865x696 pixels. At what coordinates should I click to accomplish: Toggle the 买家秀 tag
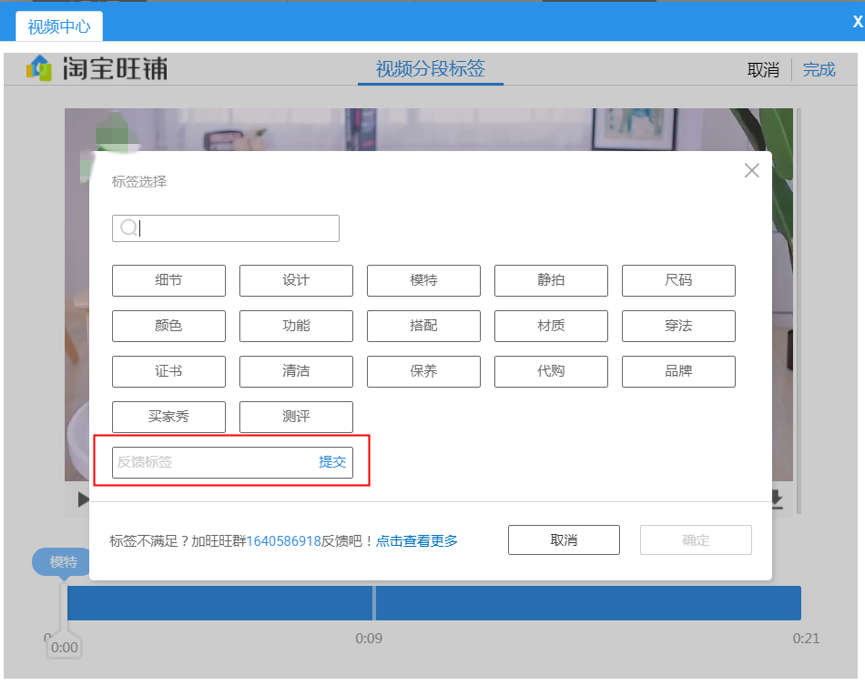point(168,417)
